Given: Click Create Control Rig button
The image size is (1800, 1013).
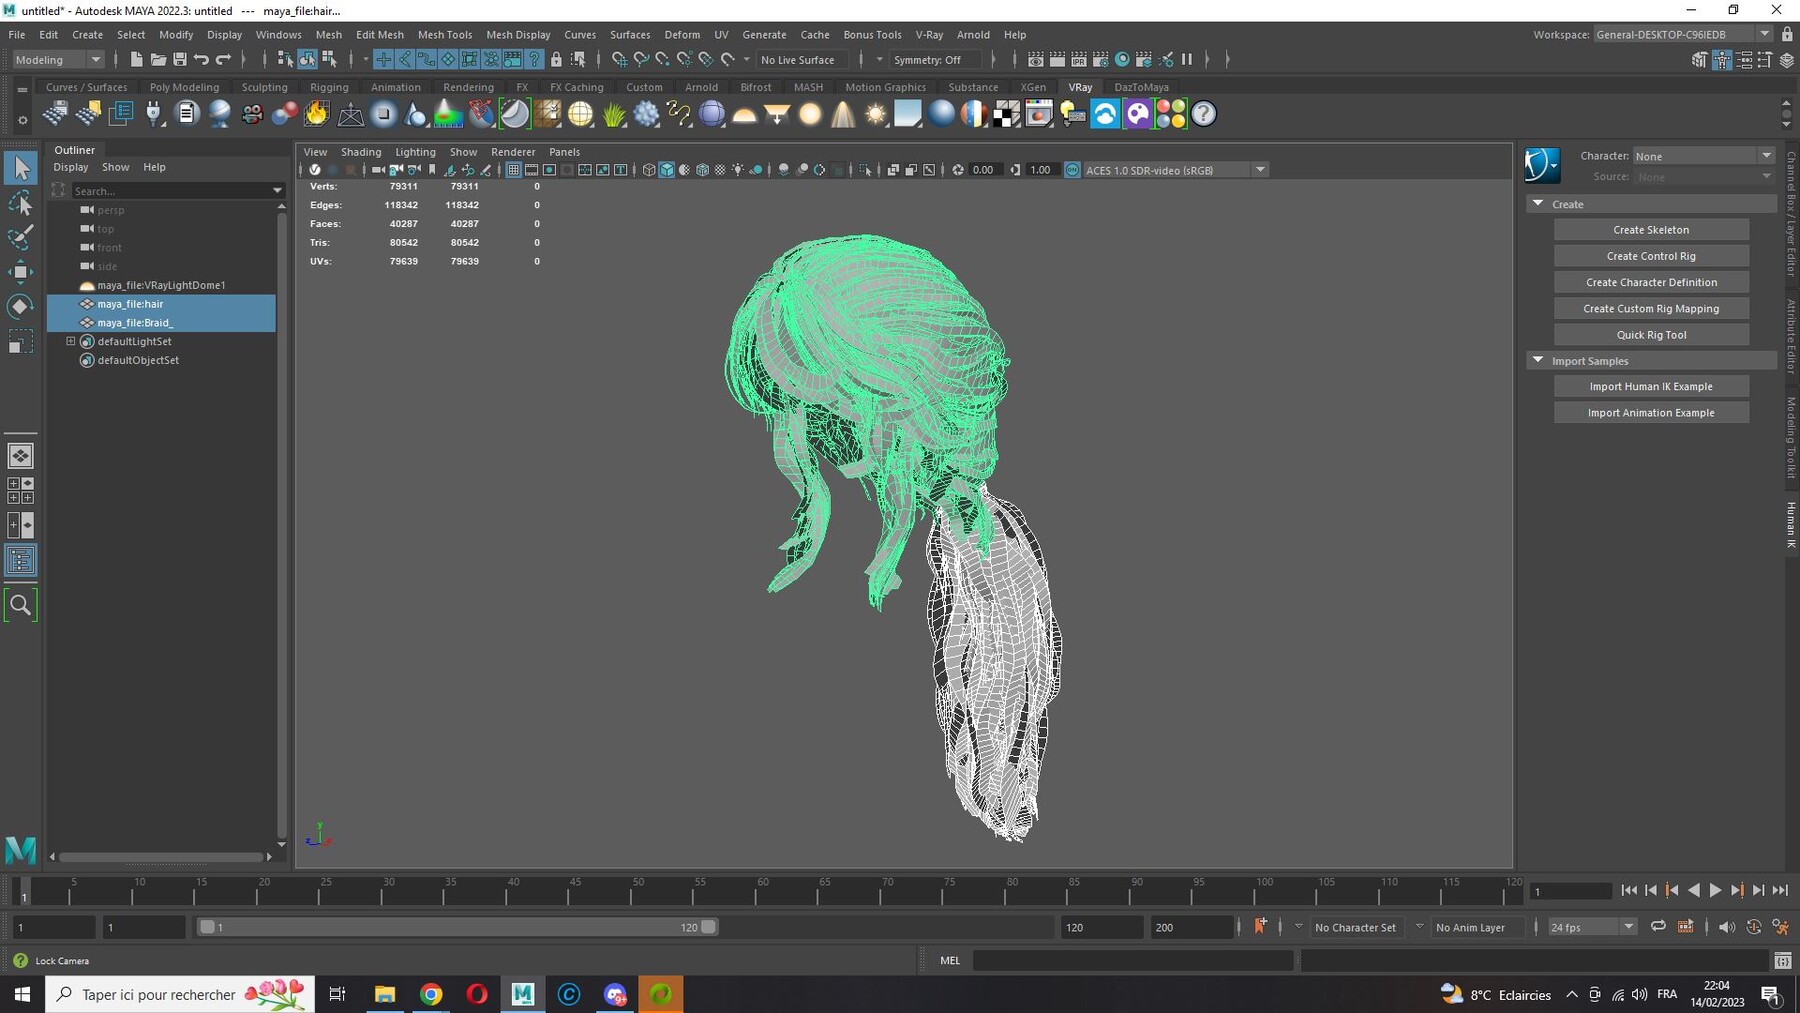Looking at the screenshot, I should click(x=1651, y=256).
